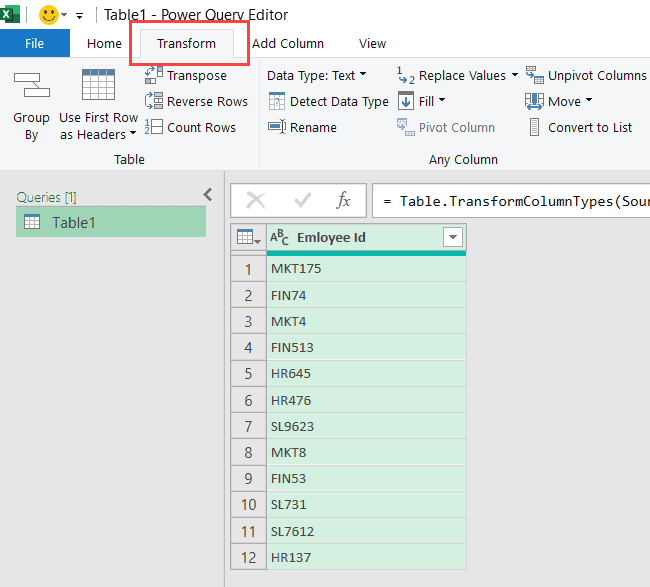Open the smiley feedback dropdown arrow
The image size is (650, 587).
(x=64, y=15)
